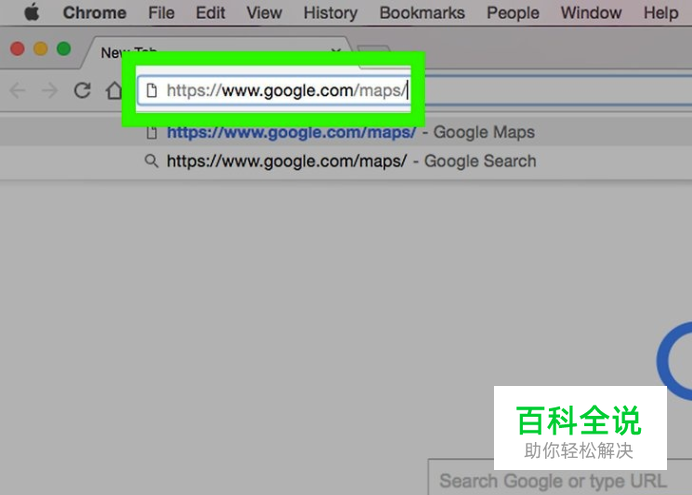Open the People menu
This screenshot has height=495, width=692.
tap(513, 13)
